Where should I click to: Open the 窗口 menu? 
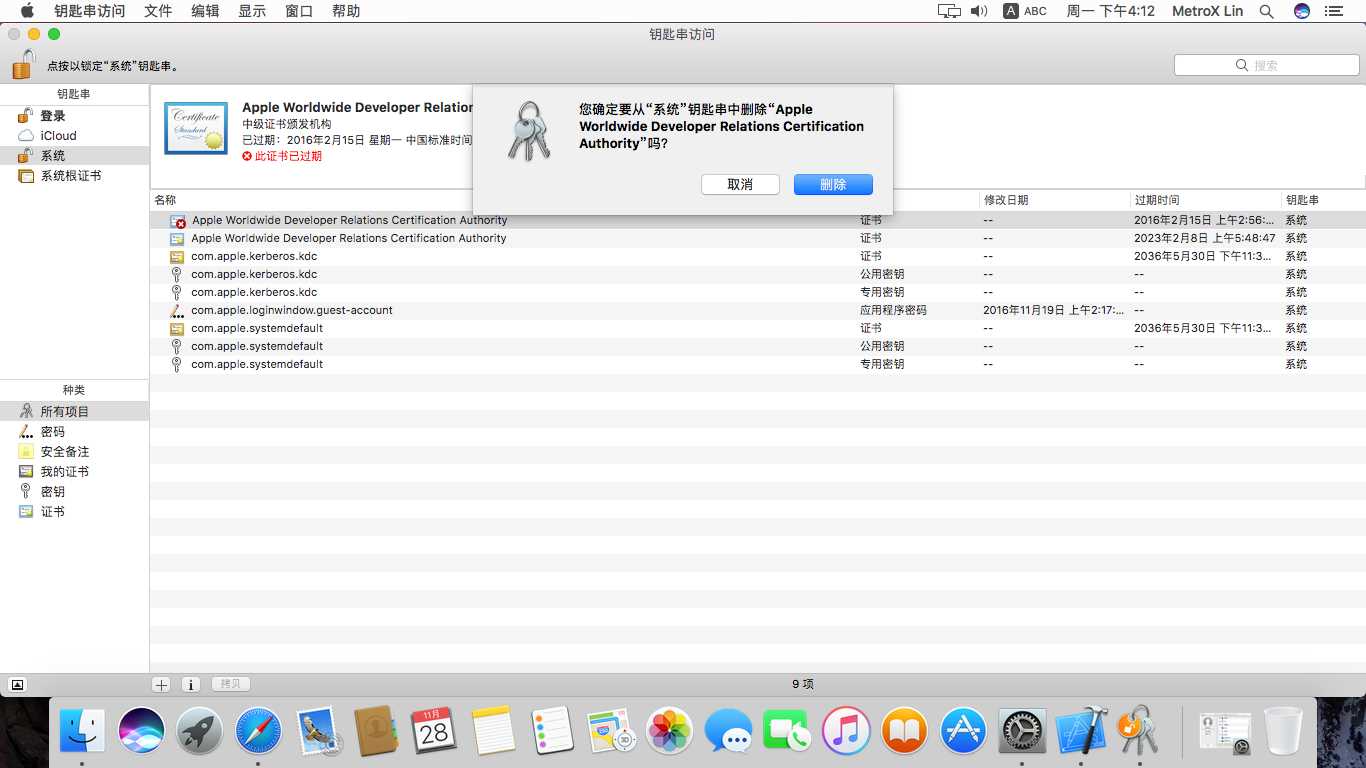(x=299, y=11)
